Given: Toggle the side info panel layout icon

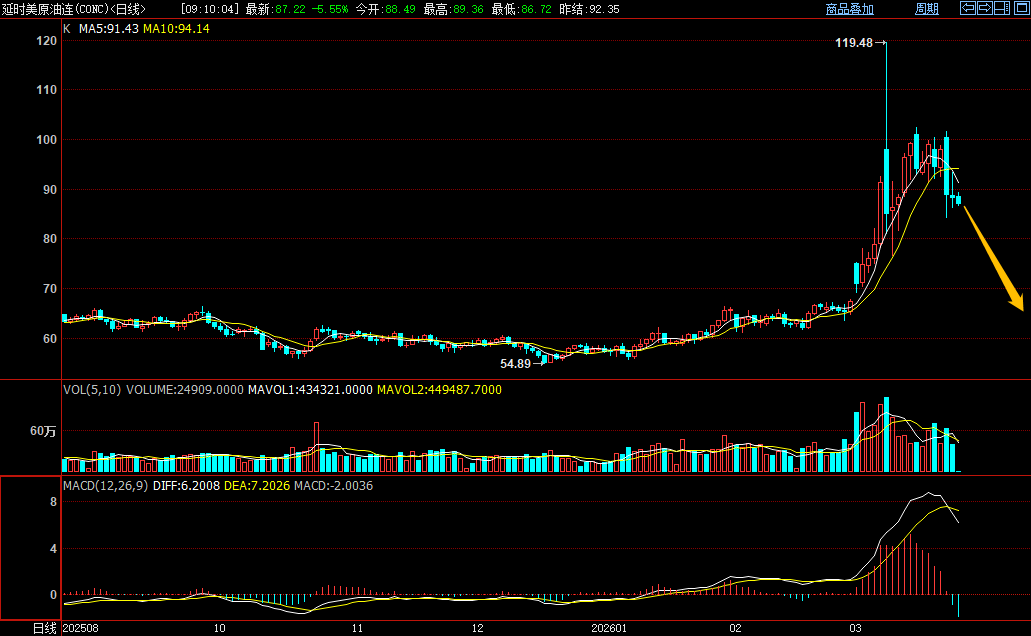Looking at the screenshot, I should pos(1002,8).
